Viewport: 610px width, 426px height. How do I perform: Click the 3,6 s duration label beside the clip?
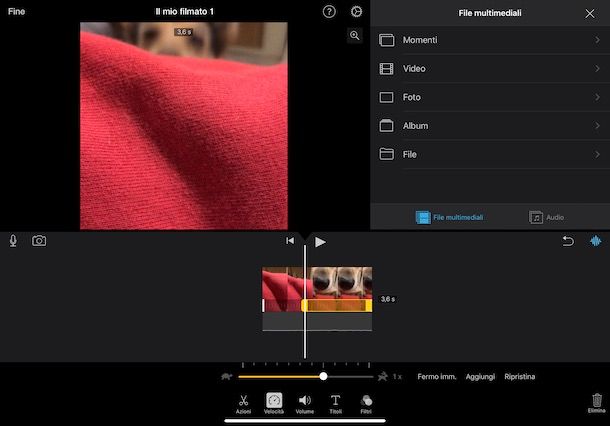387,299
